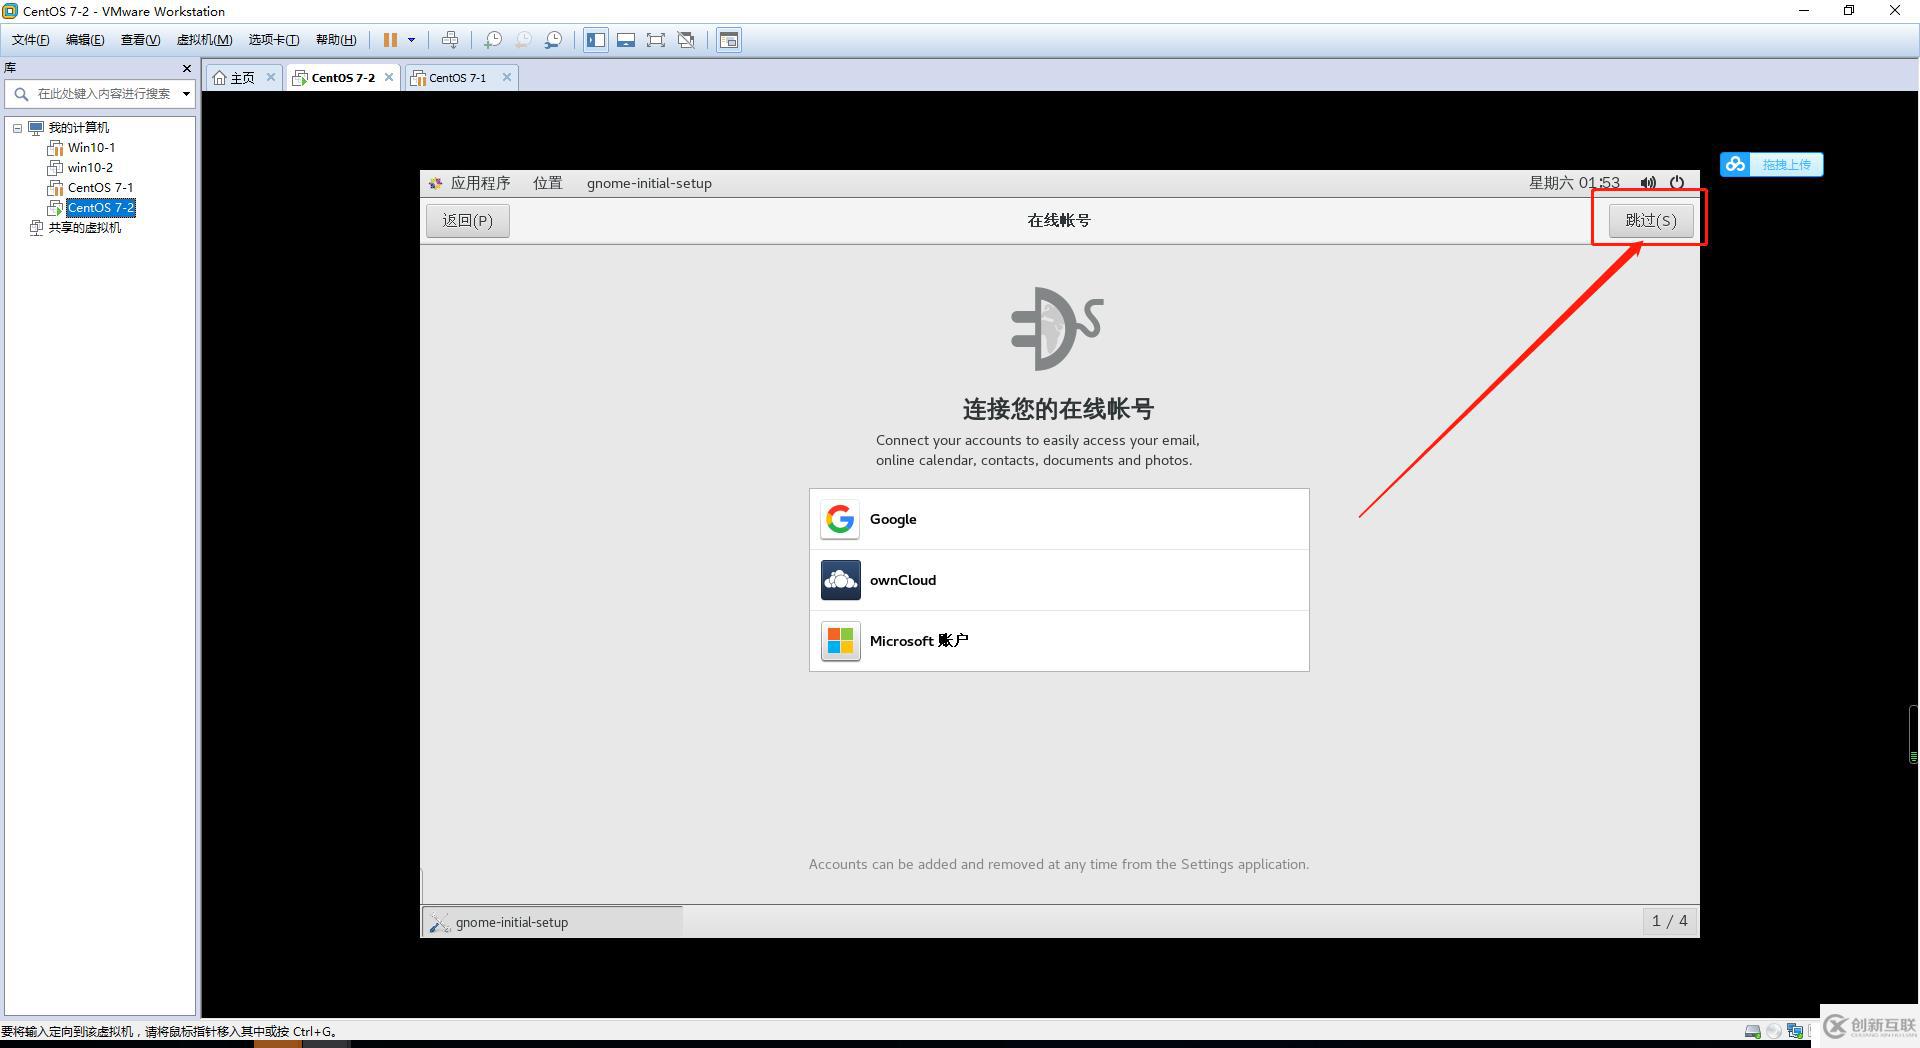Expand the library search options dropdown
Screen dimensions: 1920x1048
click(x=186, y=94)
